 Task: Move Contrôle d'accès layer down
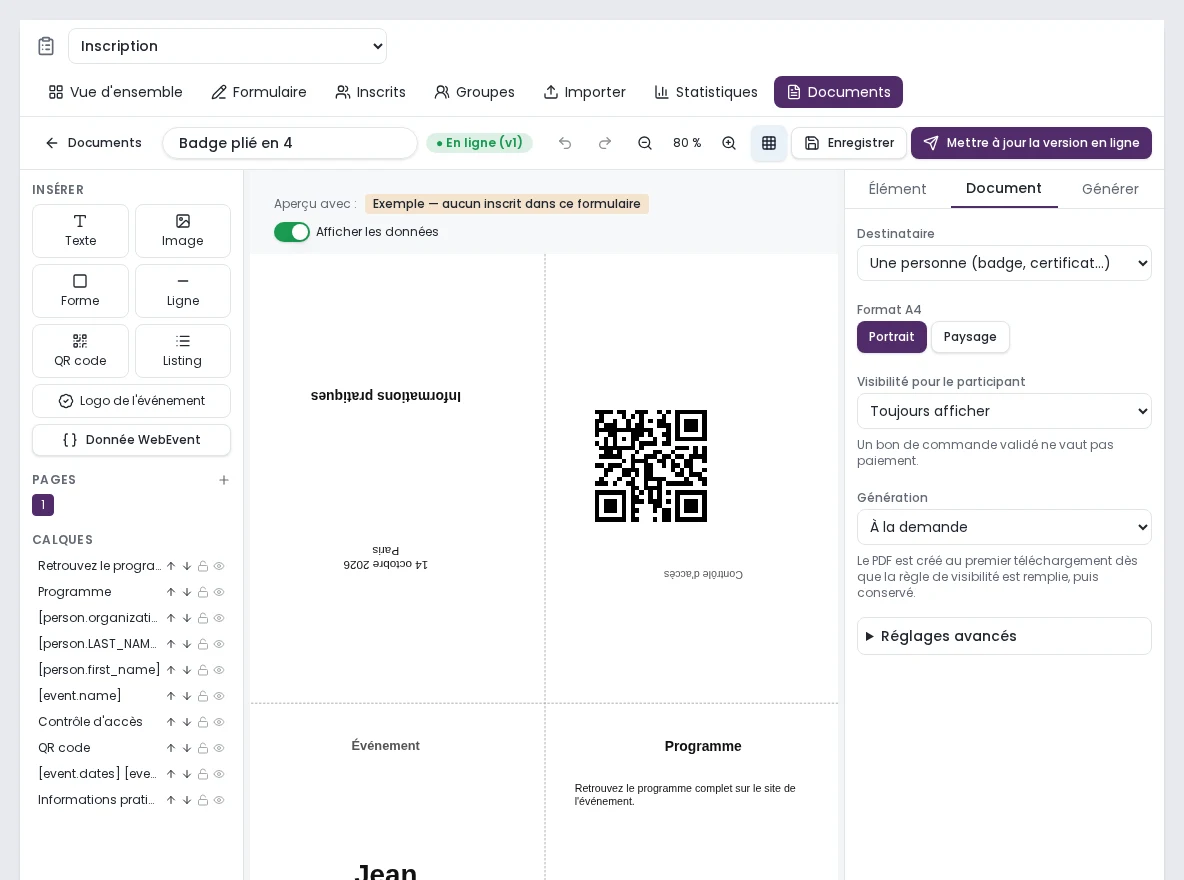(187, 722)
